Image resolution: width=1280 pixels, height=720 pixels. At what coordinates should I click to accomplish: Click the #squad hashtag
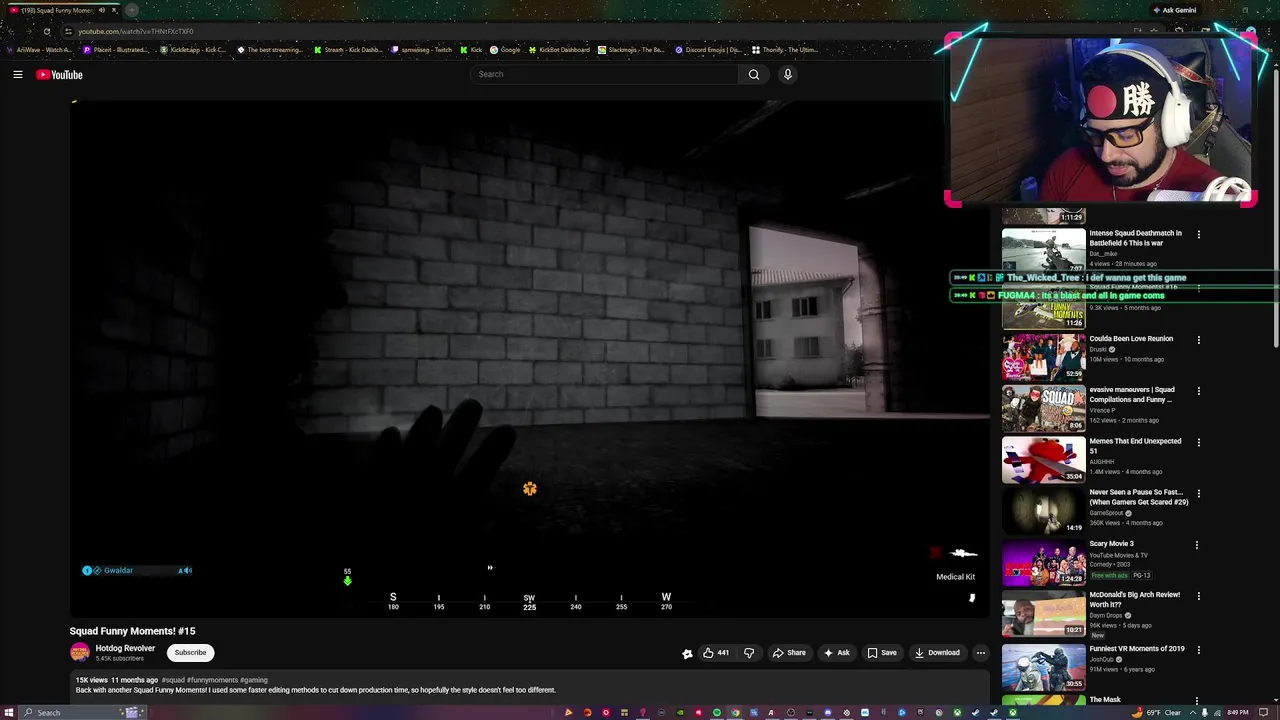pos(173,680)
